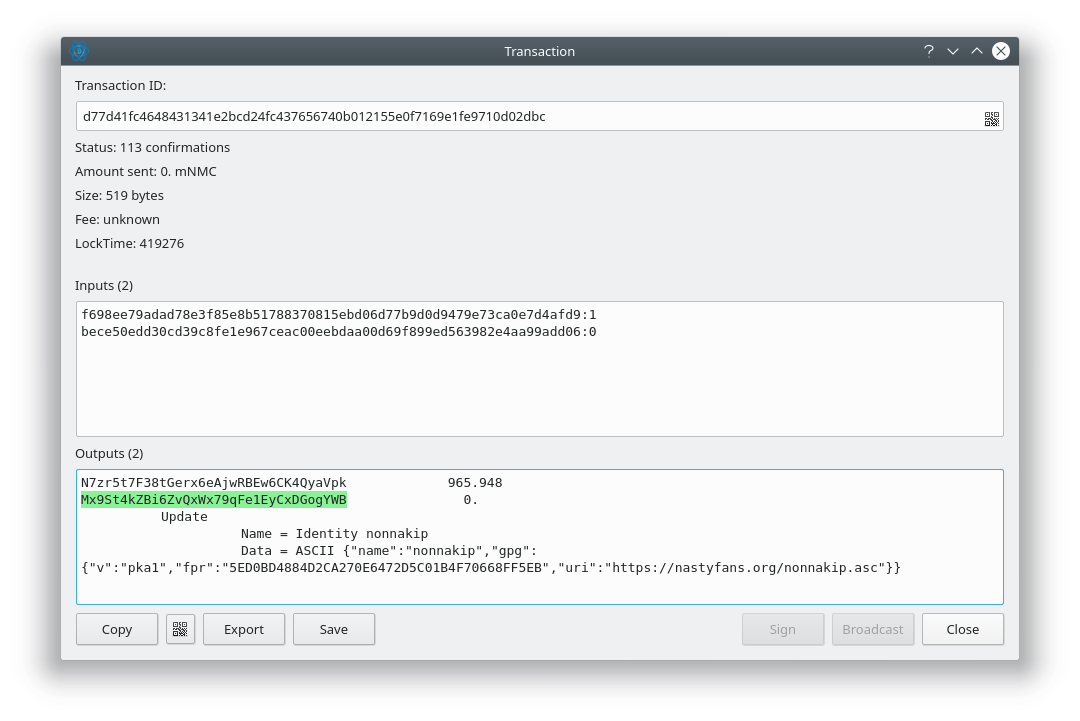Image resolution: width=1080 pixels, height=721 pixels.
Task: Open context help via the question mark icon
Action: click(928, 50)
